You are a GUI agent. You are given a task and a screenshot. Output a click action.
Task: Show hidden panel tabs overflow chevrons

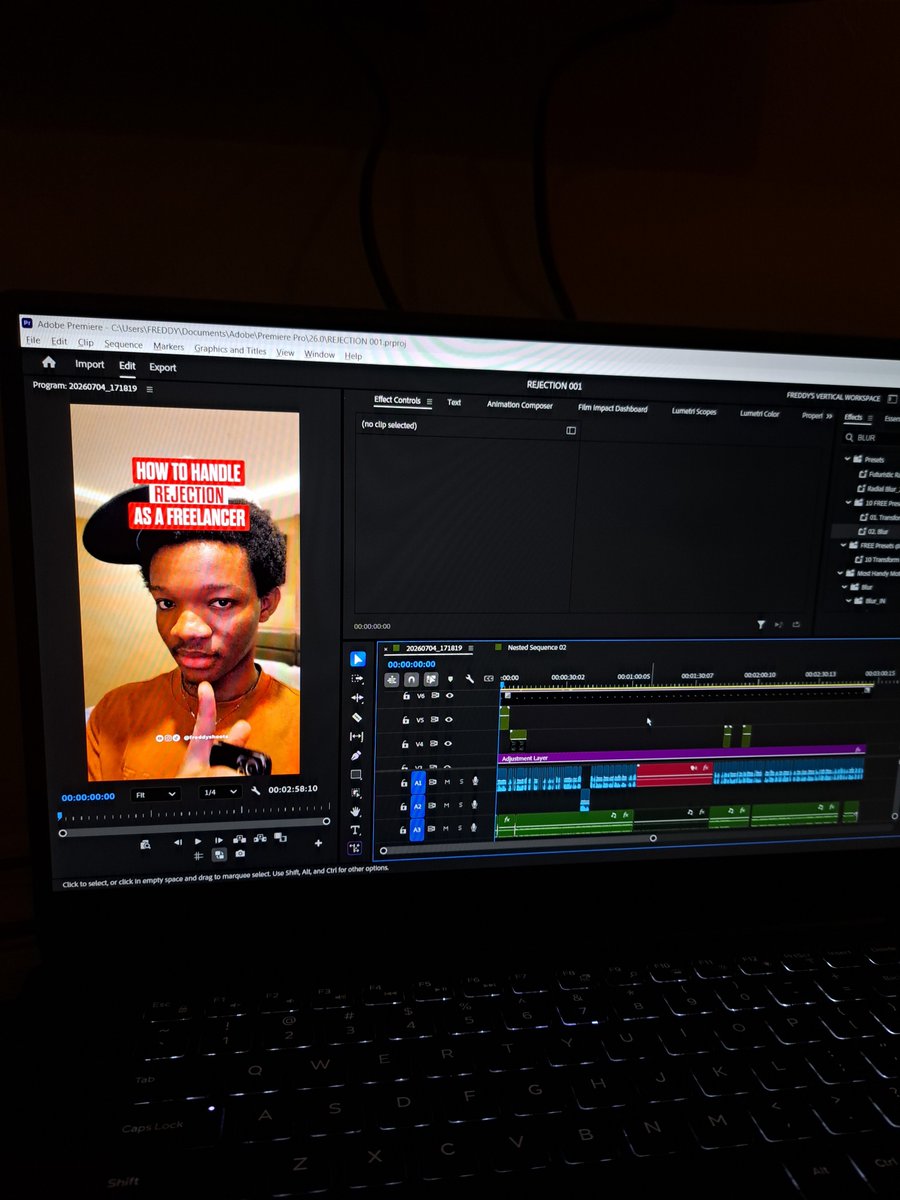point(828,415)
